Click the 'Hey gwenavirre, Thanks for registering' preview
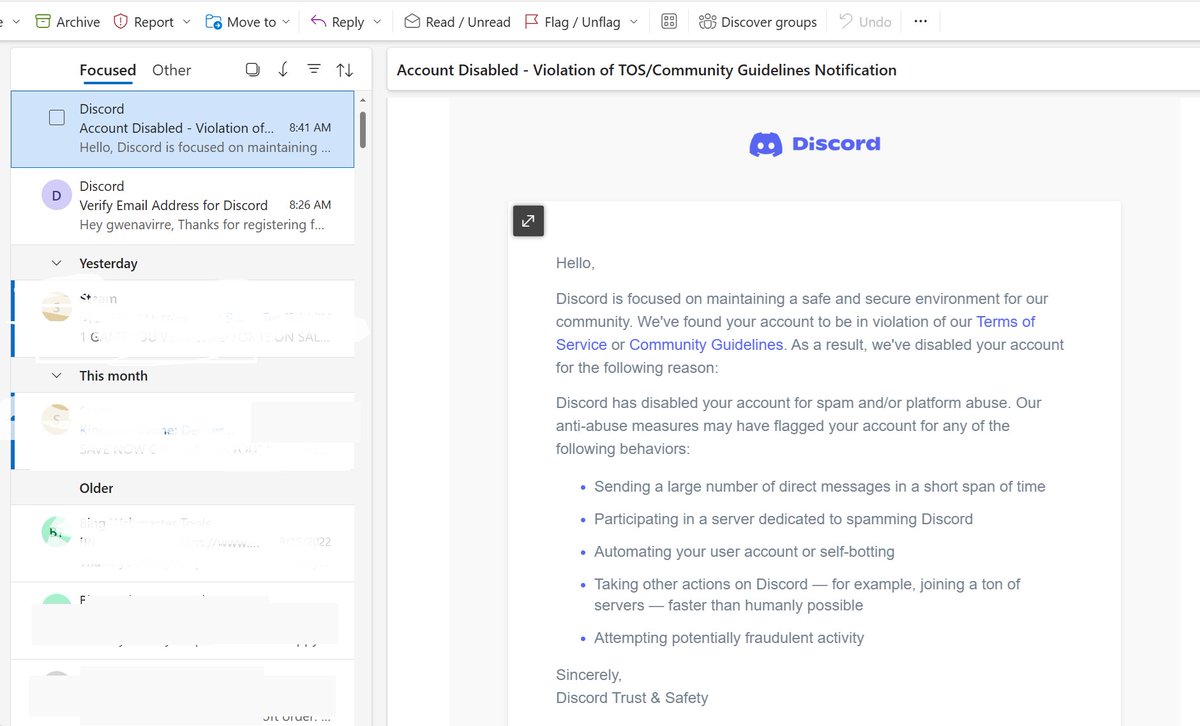 coord(202,224)
